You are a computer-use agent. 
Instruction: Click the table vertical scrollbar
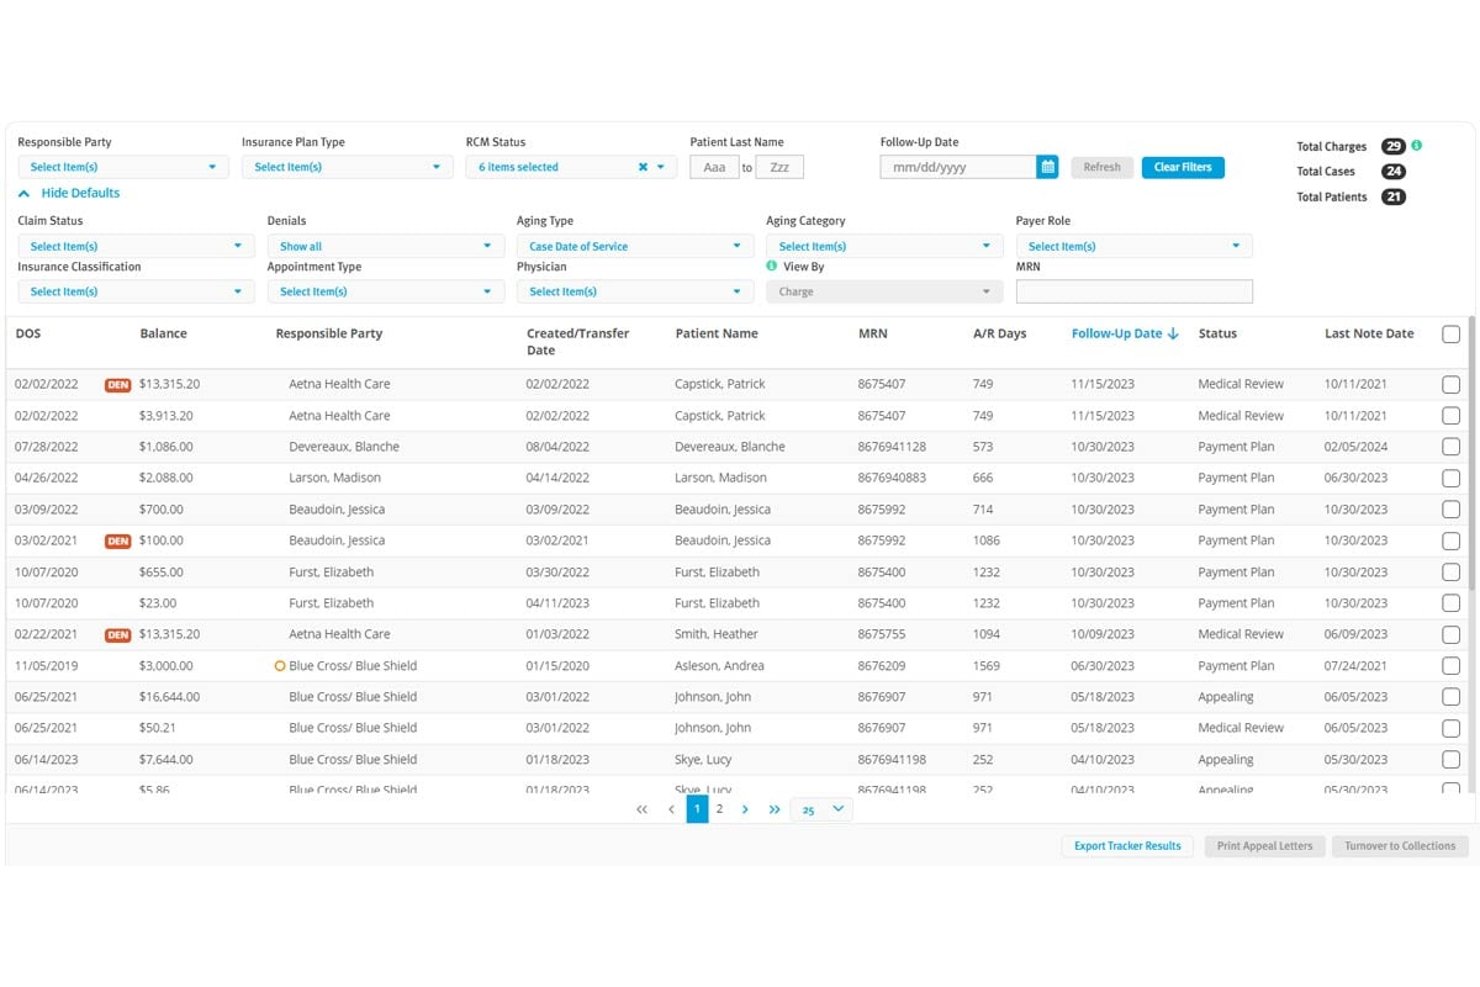tap(1471, 452)
